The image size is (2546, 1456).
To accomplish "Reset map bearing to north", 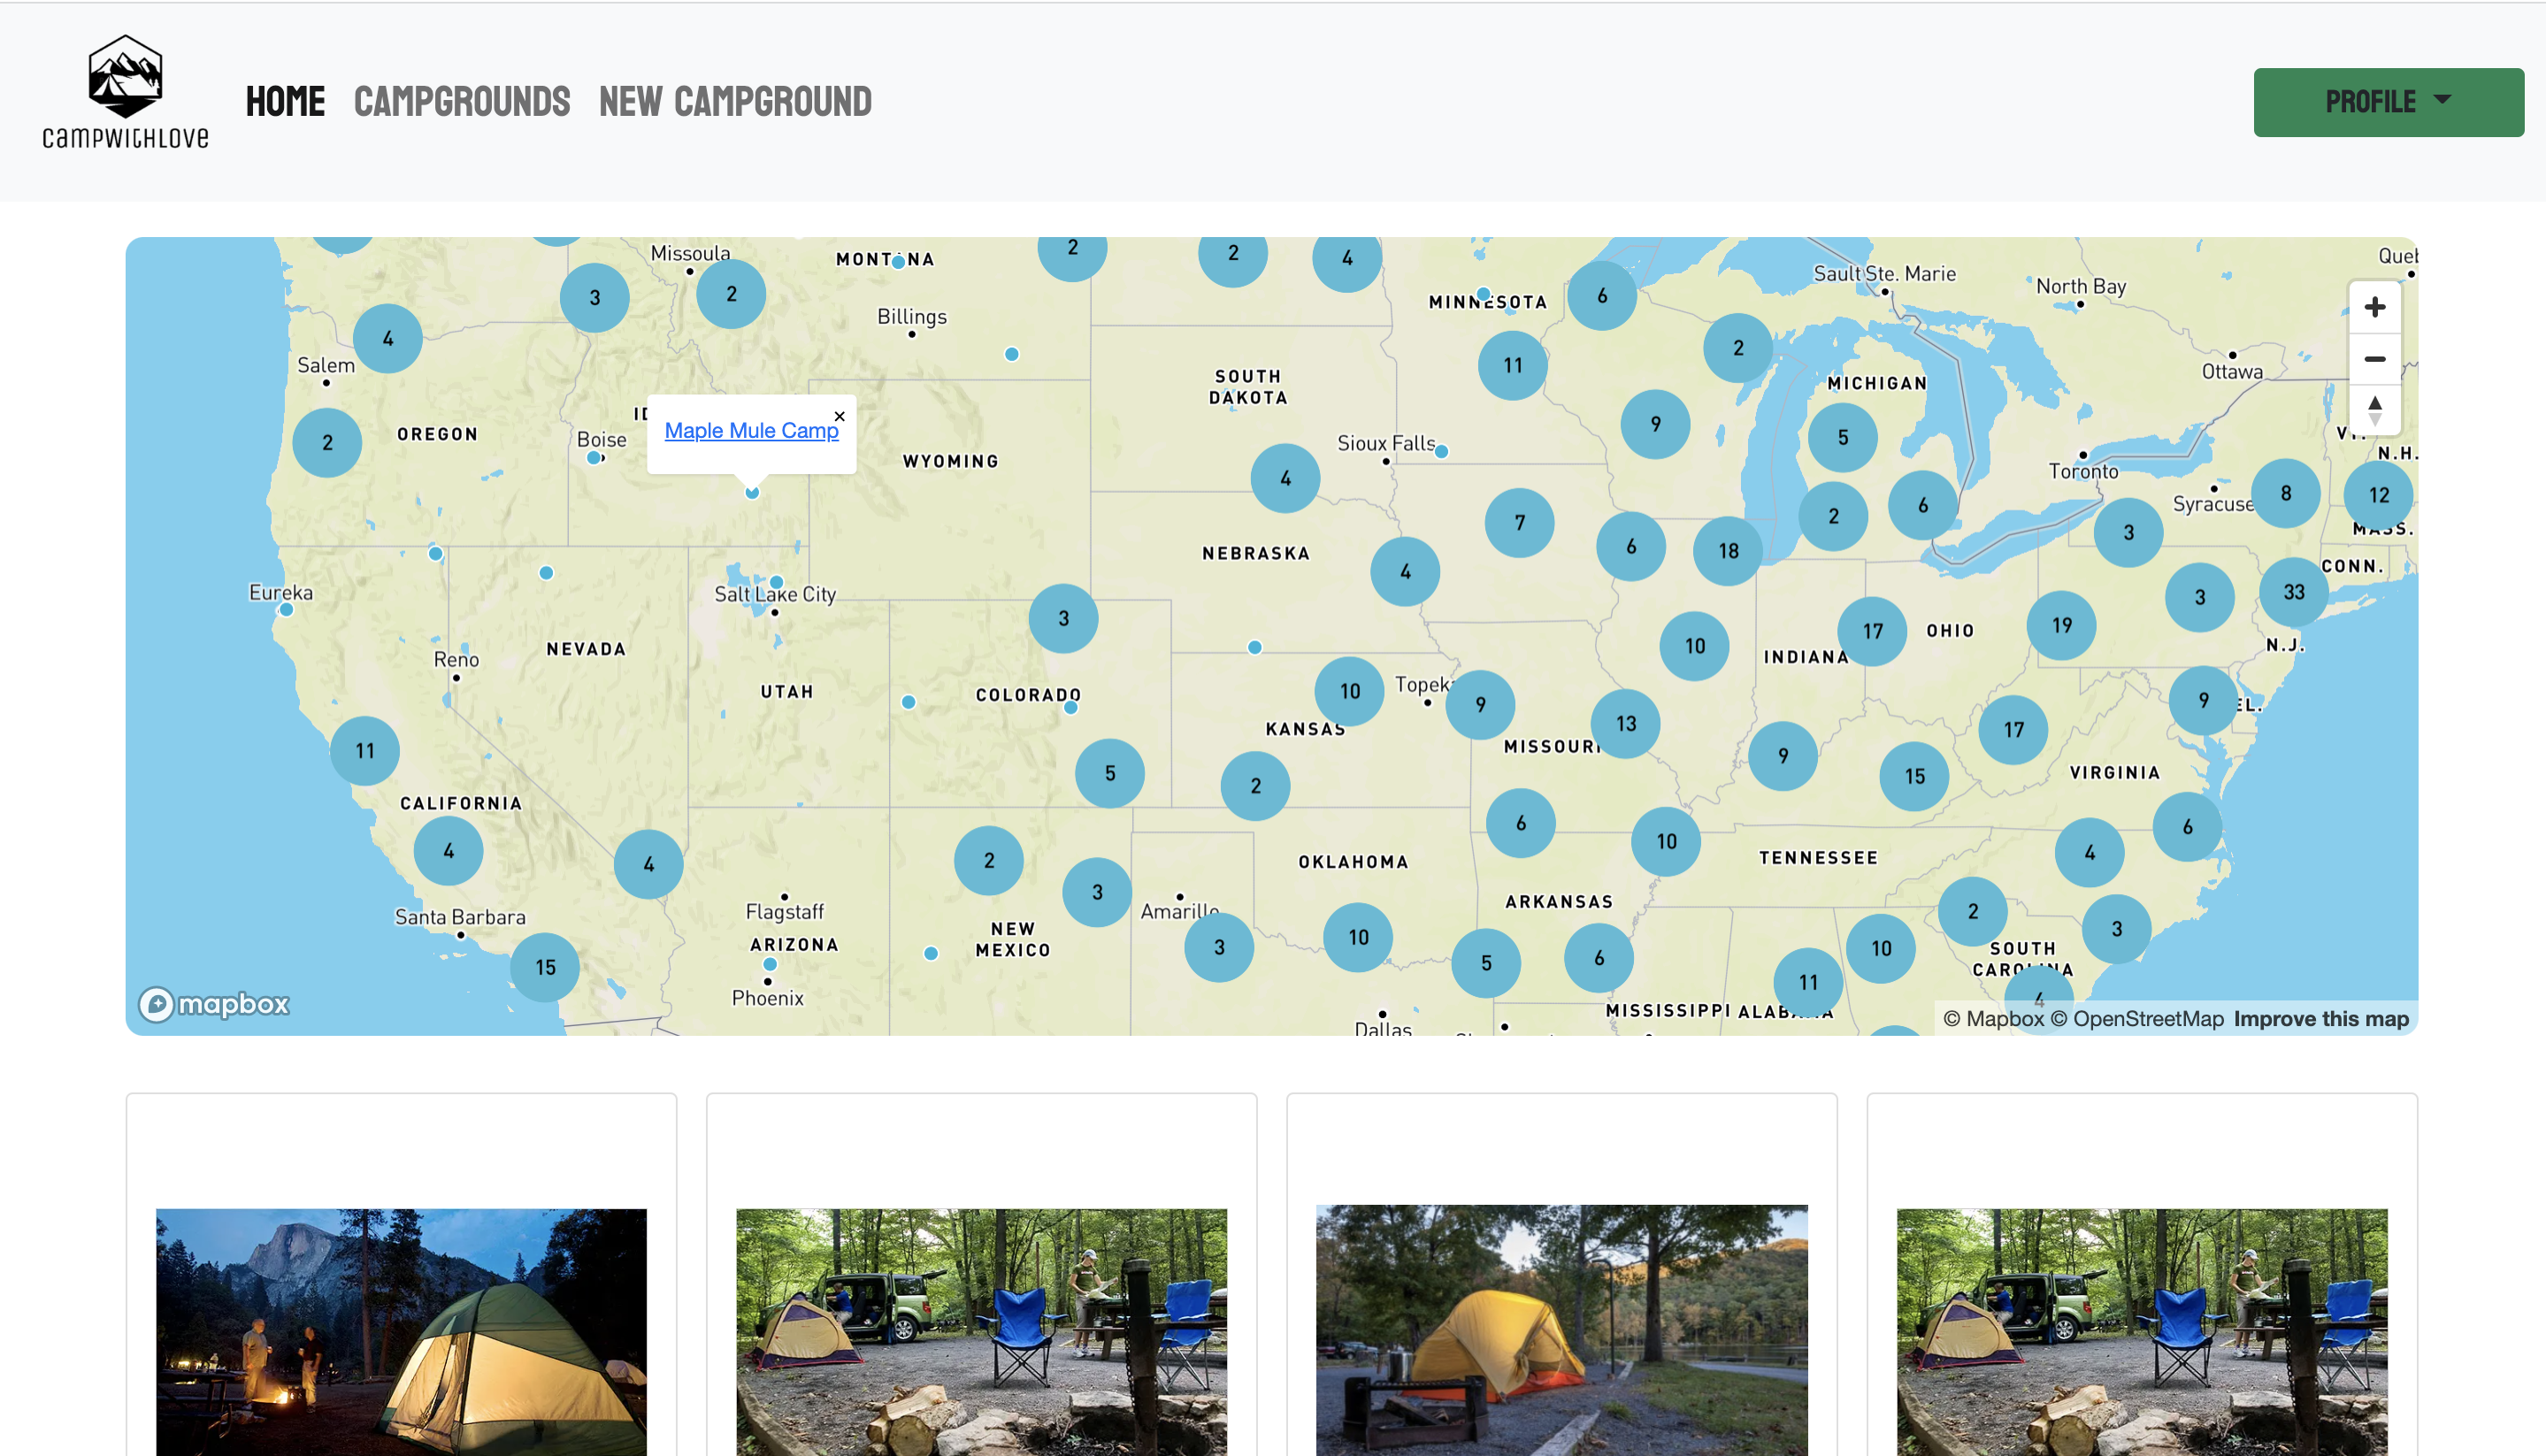I will click(2375, 410).
